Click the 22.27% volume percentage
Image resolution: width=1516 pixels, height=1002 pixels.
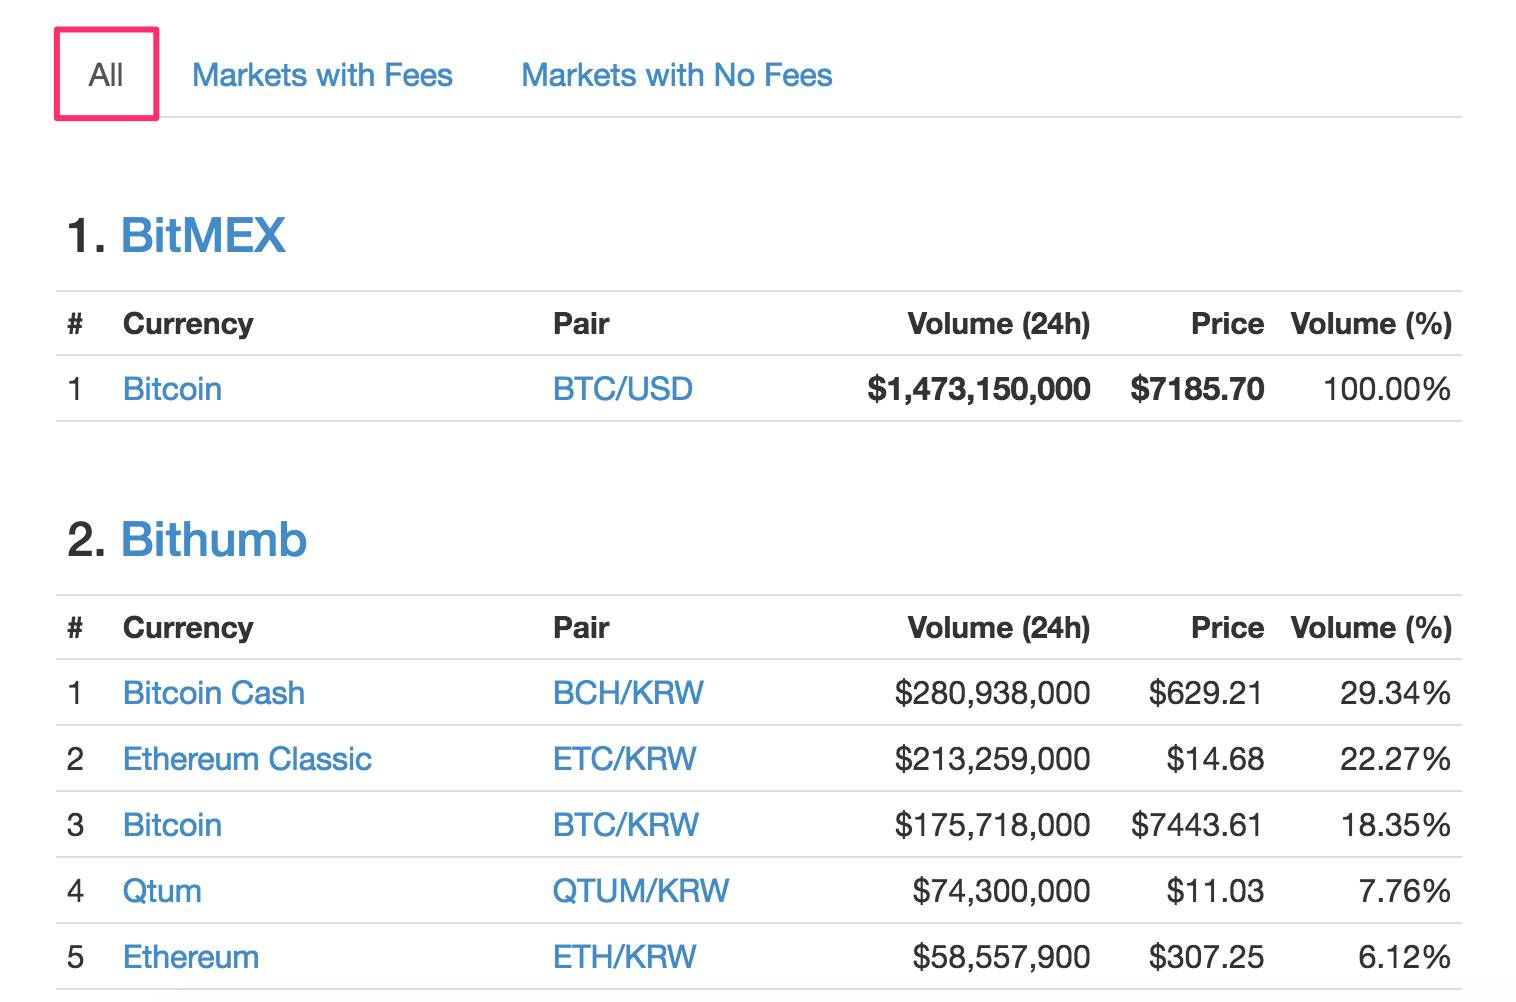tap(1395, 759)
